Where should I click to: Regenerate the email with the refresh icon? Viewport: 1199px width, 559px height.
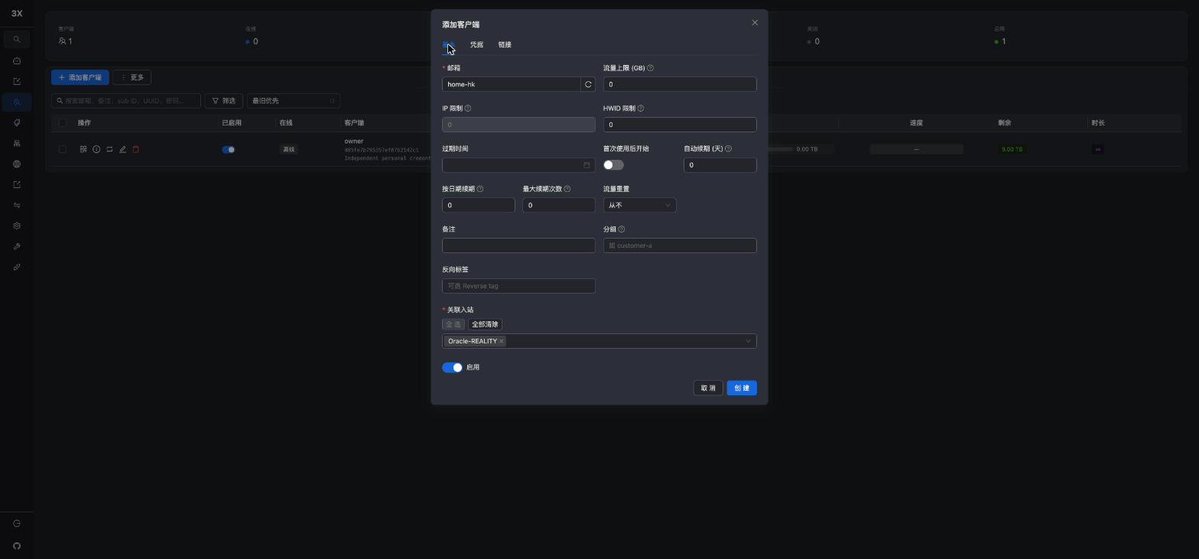(588, 84)
